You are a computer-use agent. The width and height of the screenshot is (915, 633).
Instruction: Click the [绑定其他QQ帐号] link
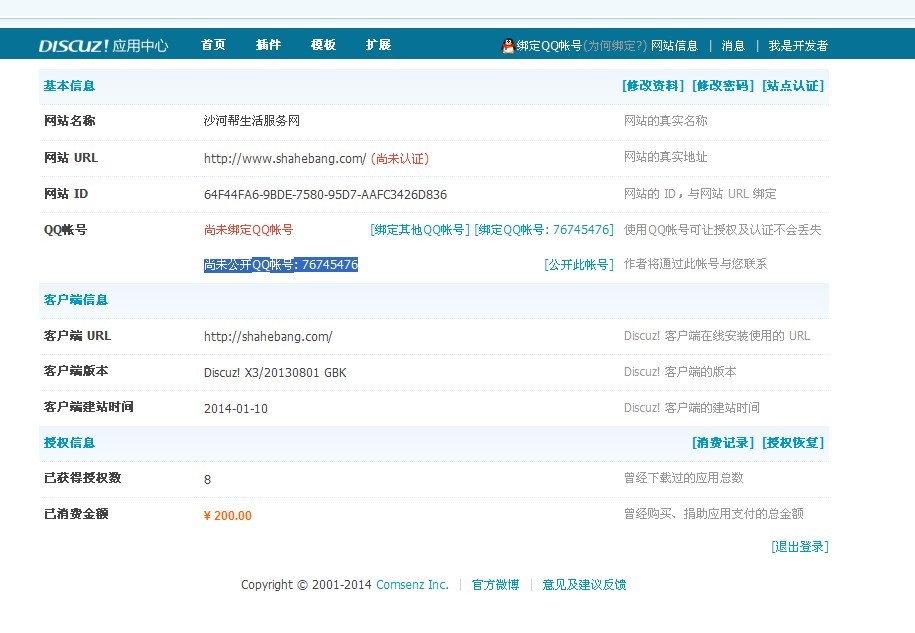tap(419, 230)
